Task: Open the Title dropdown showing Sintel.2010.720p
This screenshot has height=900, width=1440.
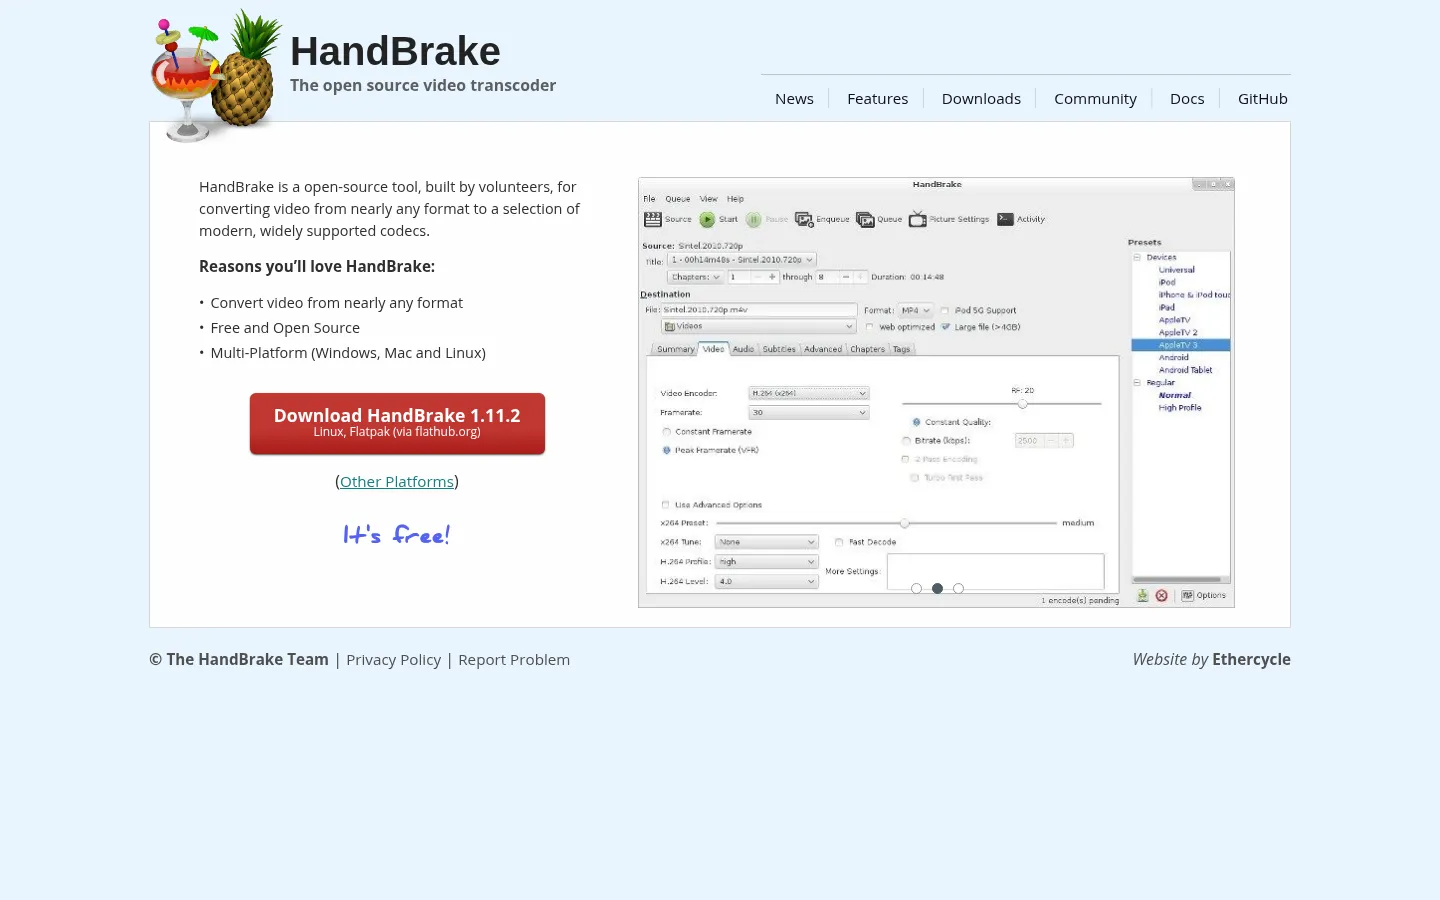Action: tap(742, 260)
